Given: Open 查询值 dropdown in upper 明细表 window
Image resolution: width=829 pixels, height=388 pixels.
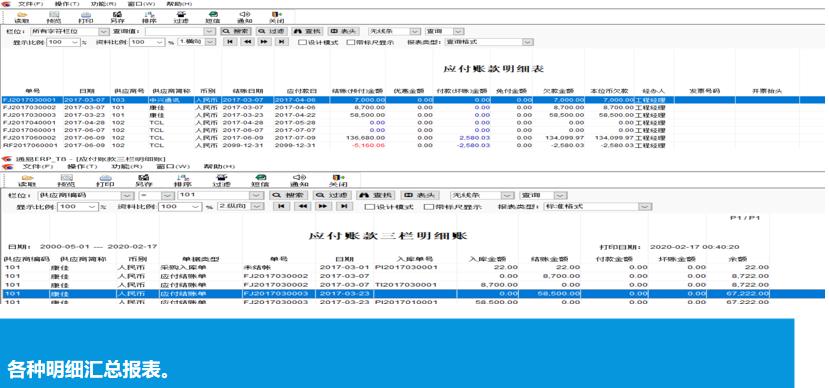Looking at the screenshot, I should [209, 32].
